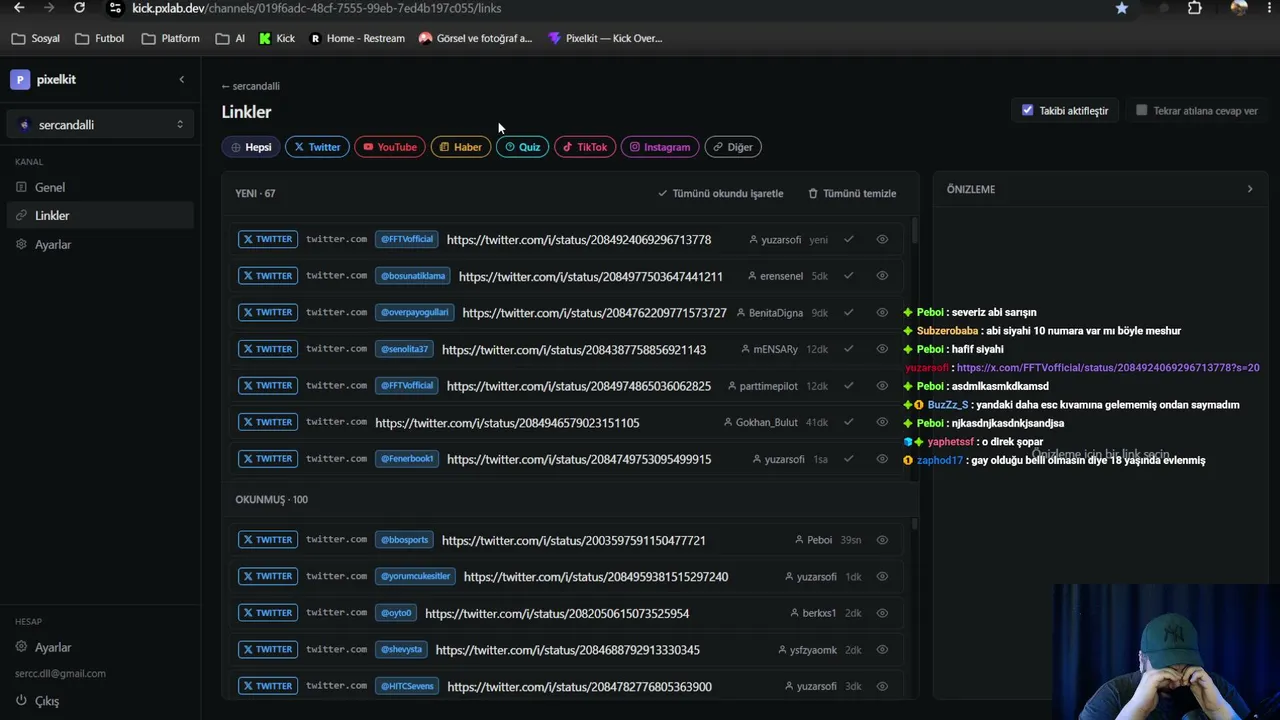Open the browser extensions puzzle icon
This screenshot has width=1280, height=720.
point(1195,8)
